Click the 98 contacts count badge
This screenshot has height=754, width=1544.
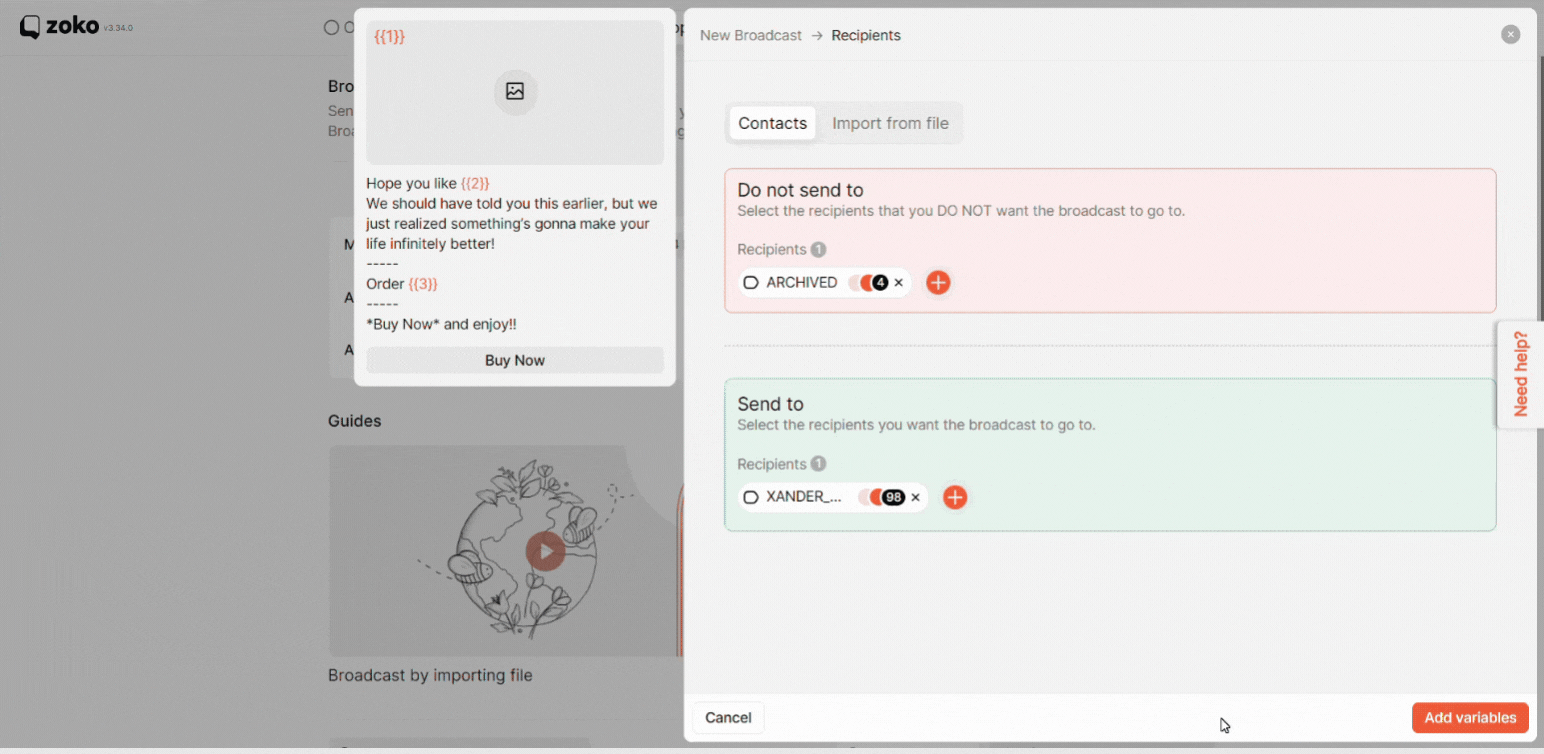tap(893, 497)
